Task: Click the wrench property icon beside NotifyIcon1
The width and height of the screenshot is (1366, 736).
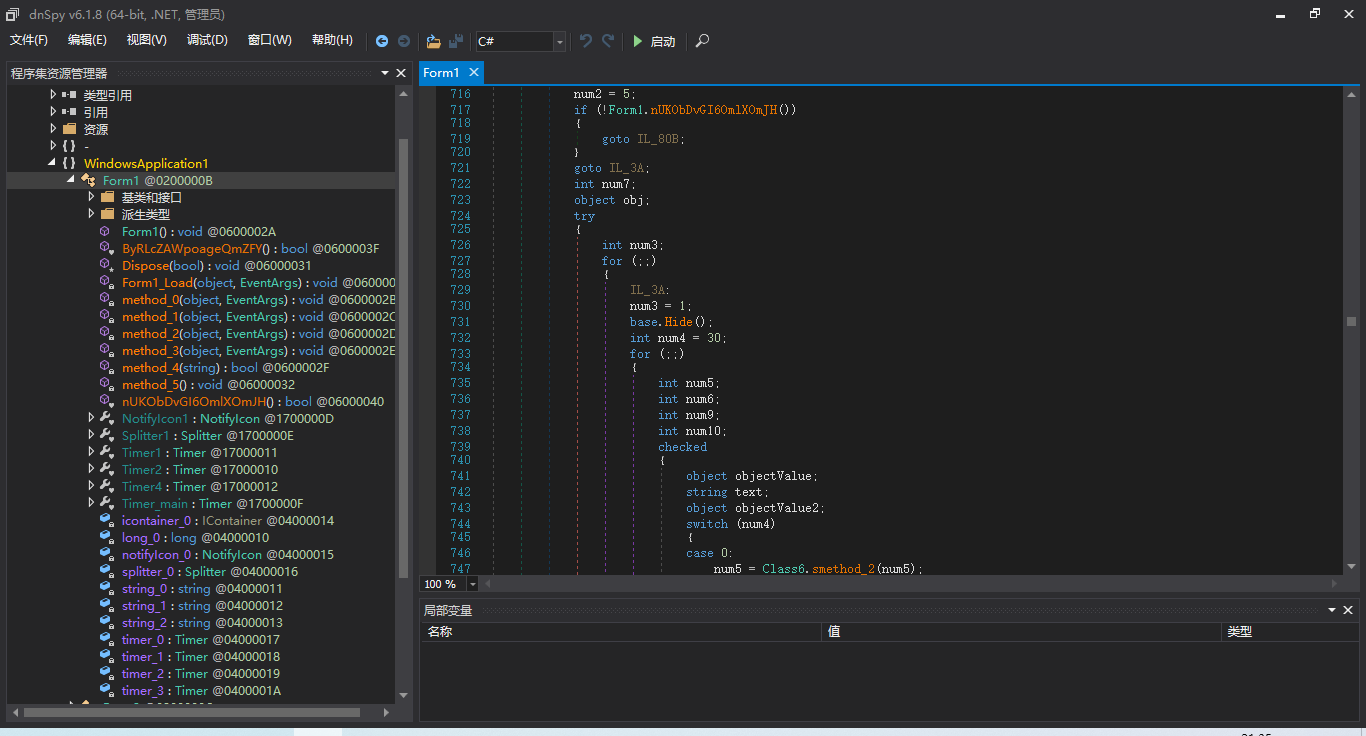Action: pyautogui.click(x=106, y=418)
